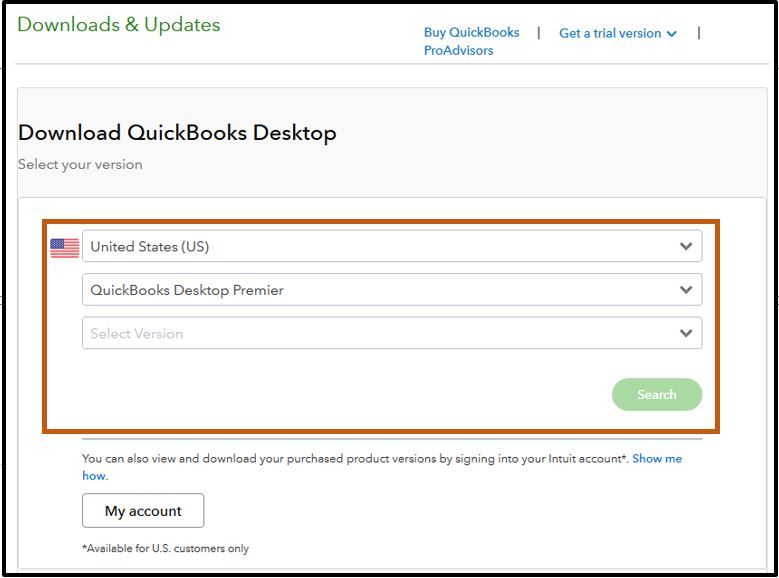Click the Download QuickBooks Desktop heading
Image resolution: width=779 pixels, height=578 pixels.
tap(177, 133)
